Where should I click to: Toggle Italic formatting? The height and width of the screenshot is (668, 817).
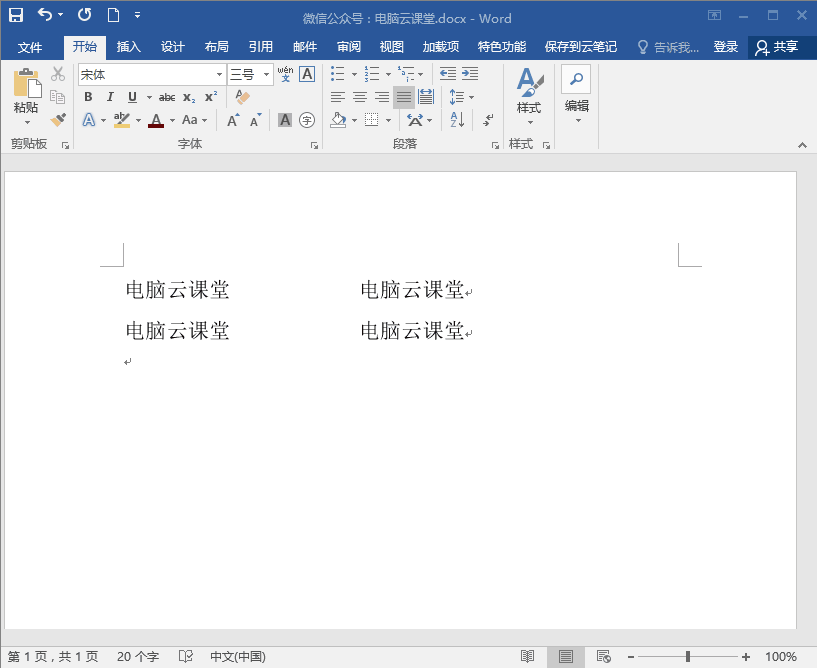point(110,97)
